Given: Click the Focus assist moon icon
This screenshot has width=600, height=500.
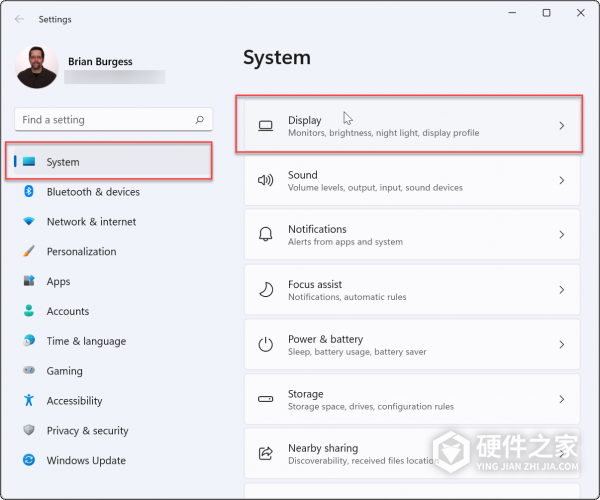Looking at the screenshot, I should pos(266,290).
